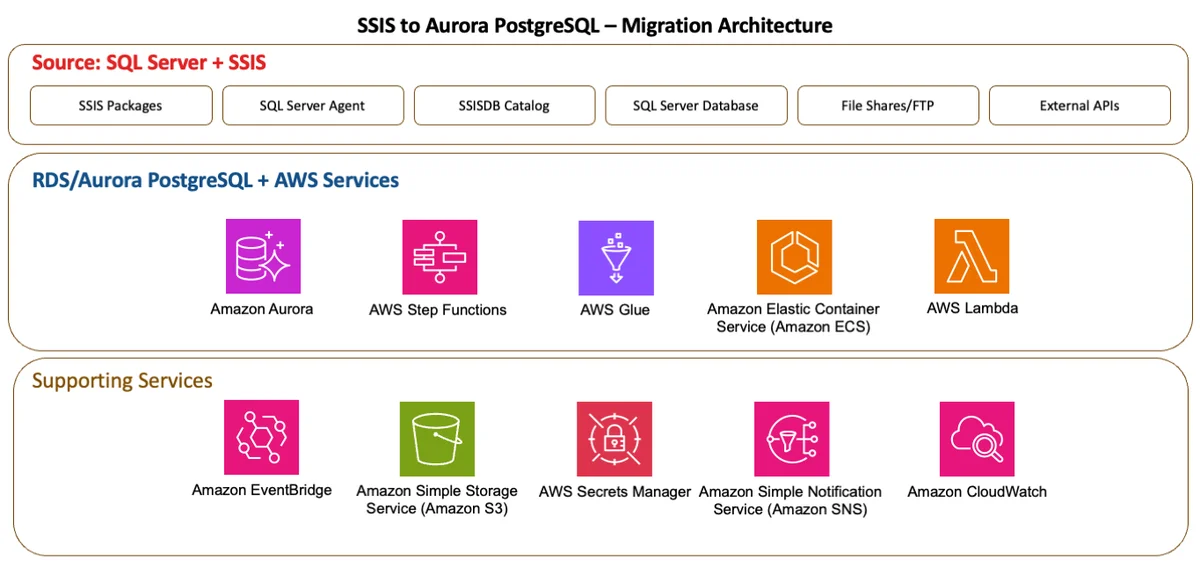The image size is (1200, 582).
Task: Click the 'Source: SQL Server + SSIS' heading
Action: pos(149,63)
